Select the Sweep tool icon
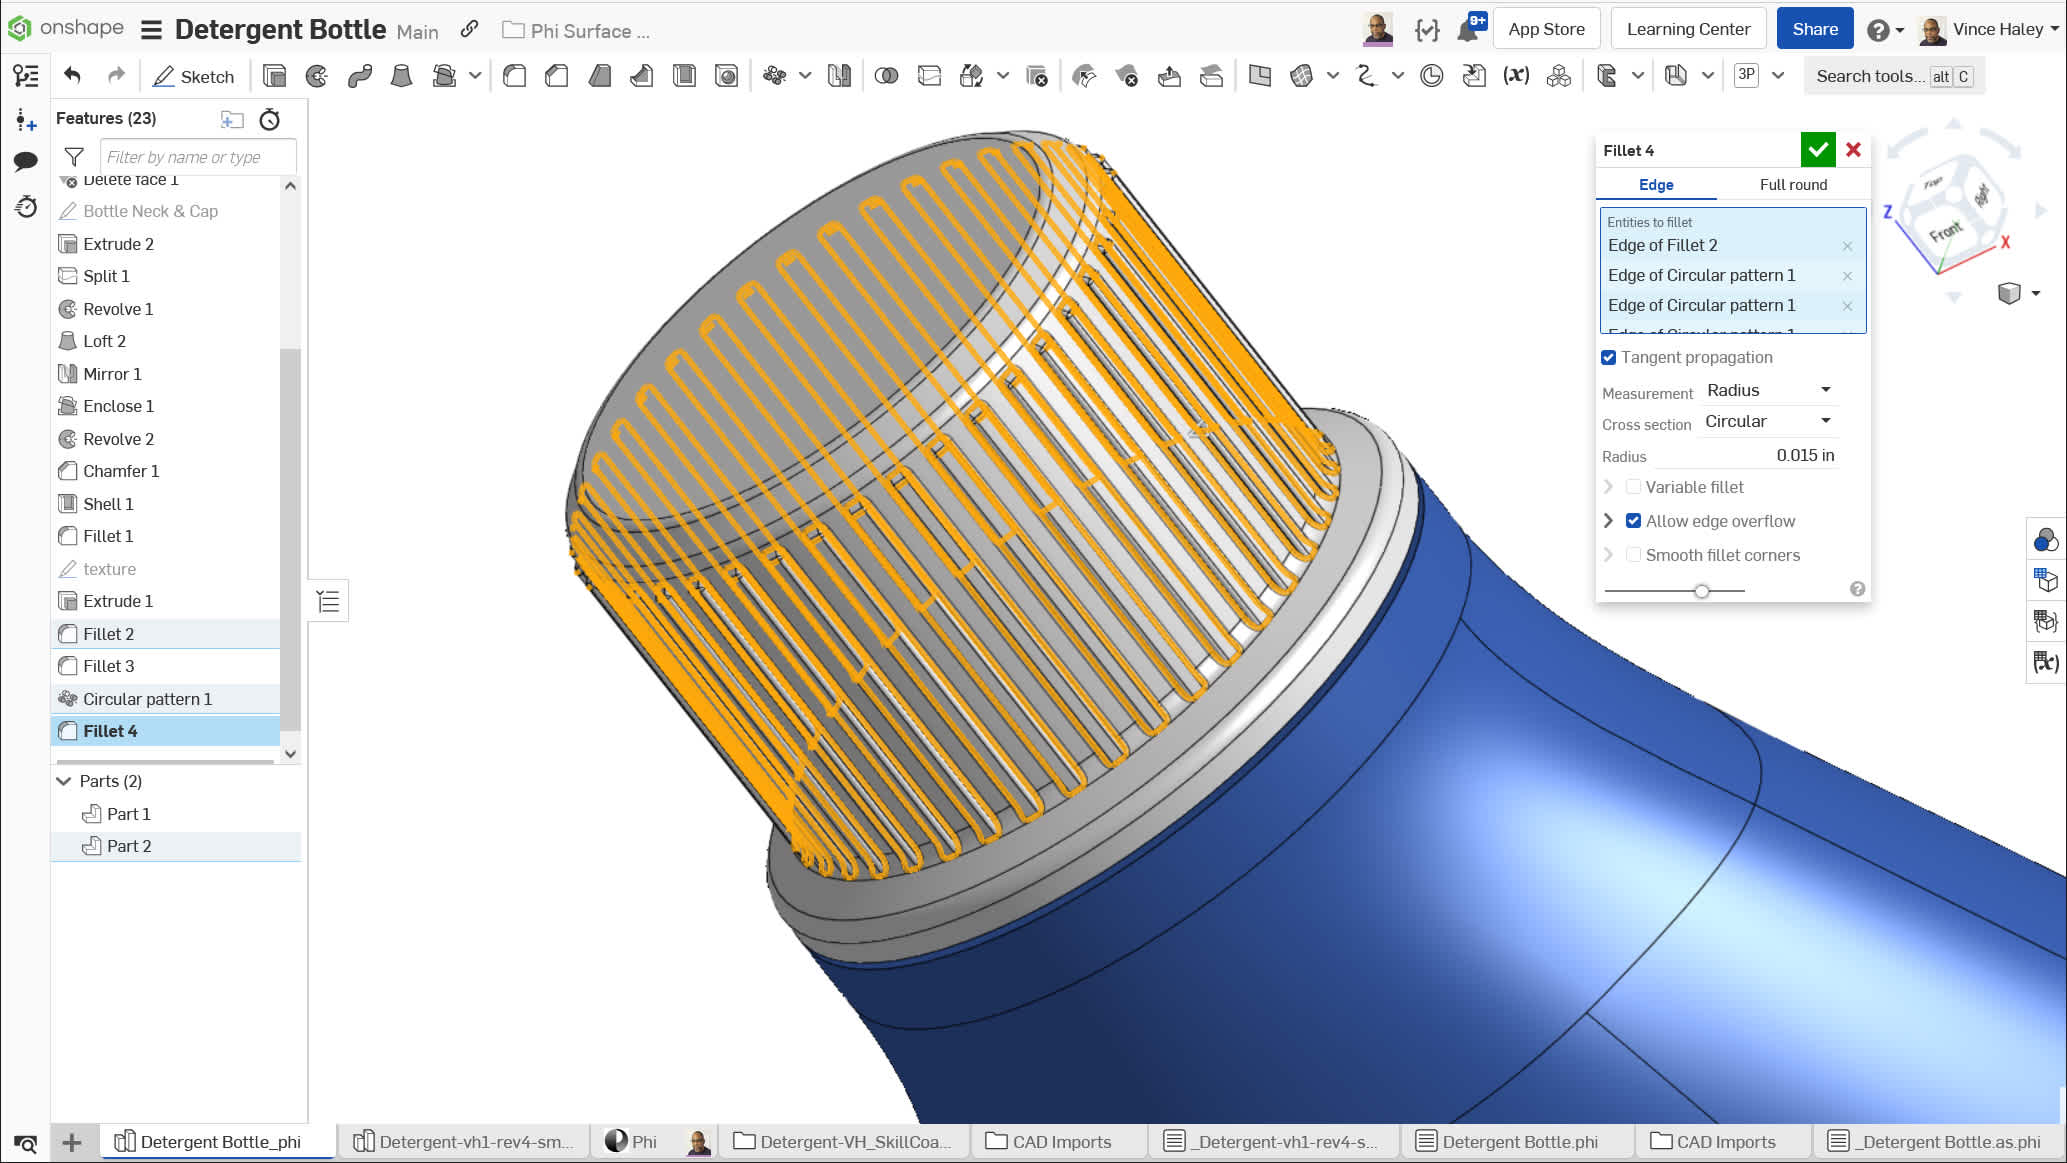The width and height of the screenshot is (2067, 1163). click(360, 76)
